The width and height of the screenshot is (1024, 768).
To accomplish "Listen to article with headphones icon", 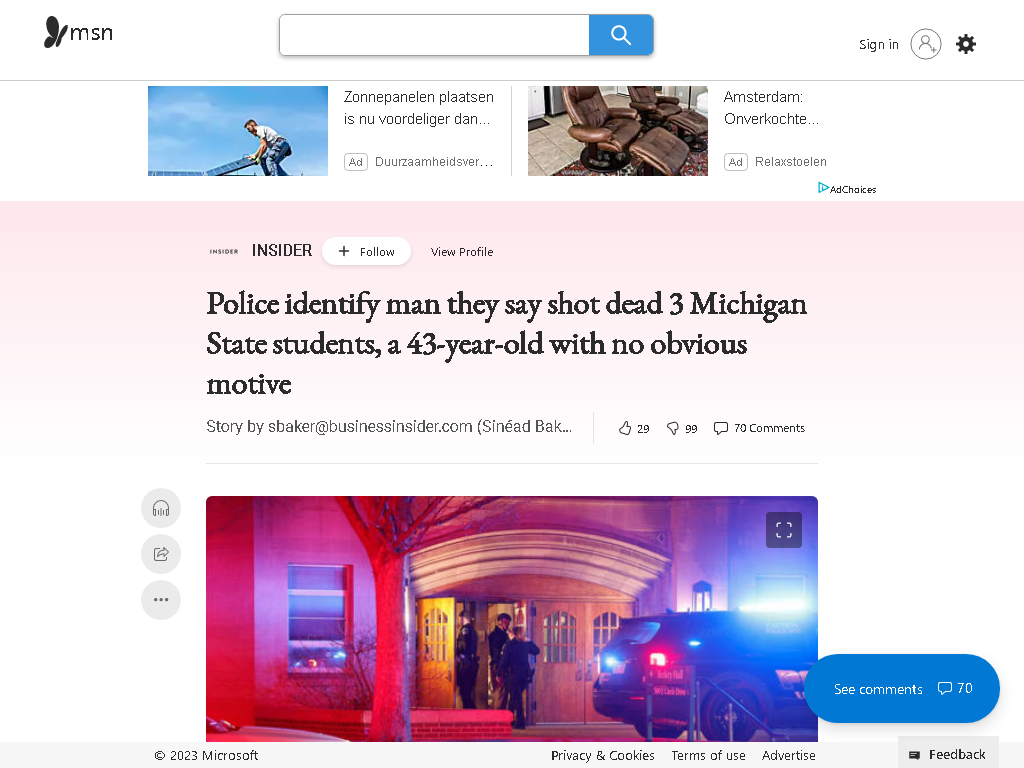I will (x=161, y=508).
